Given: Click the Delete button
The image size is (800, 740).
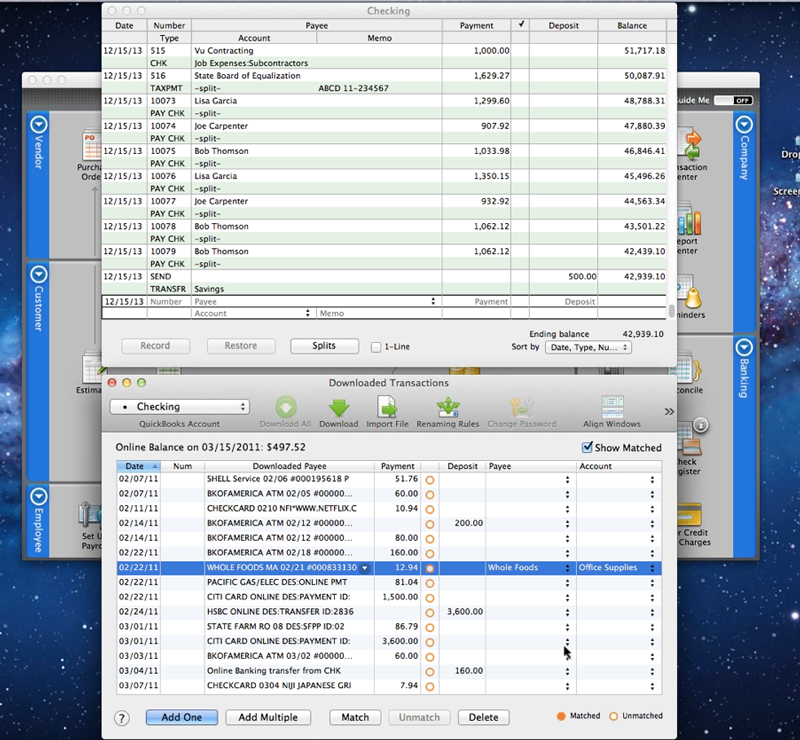Looking at the screenshot, I should tap(483, 717).
